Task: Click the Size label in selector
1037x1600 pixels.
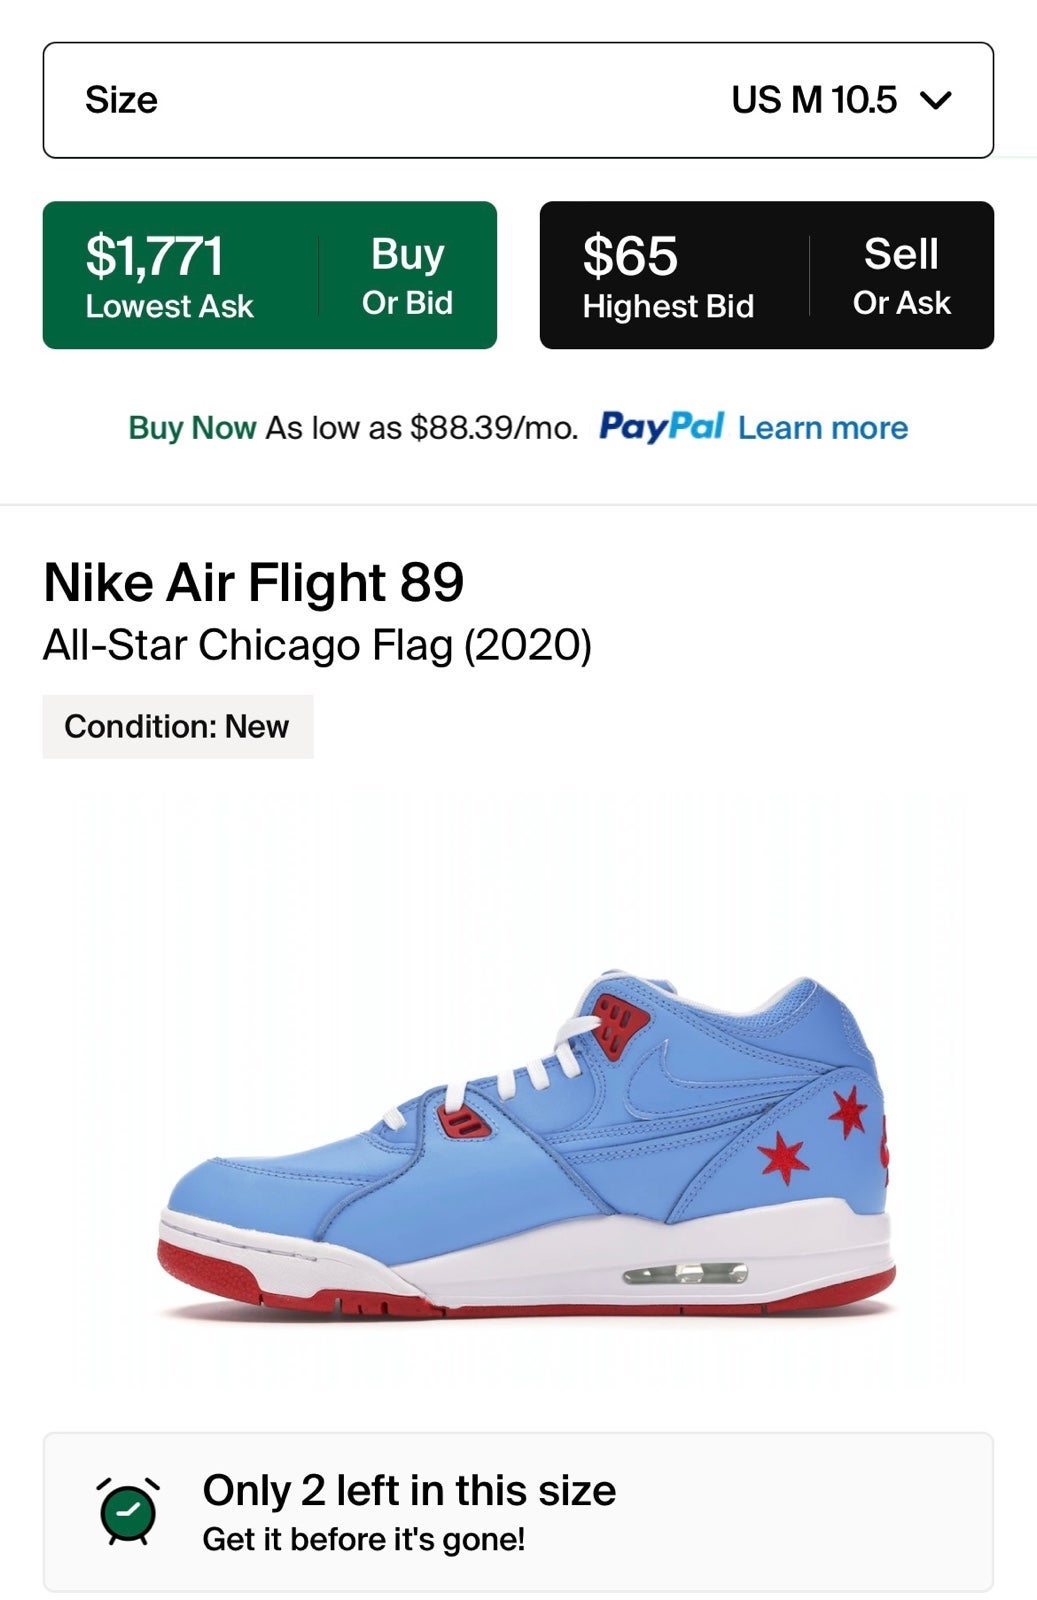Action: [121, 100]
